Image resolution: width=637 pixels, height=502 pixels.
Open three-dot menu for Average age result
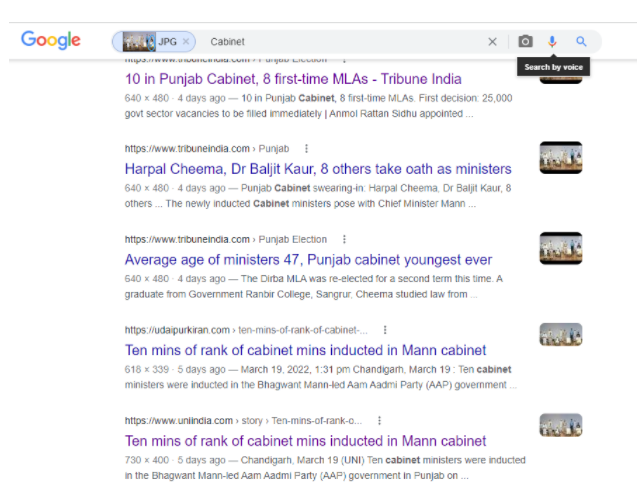pos(344,240)
